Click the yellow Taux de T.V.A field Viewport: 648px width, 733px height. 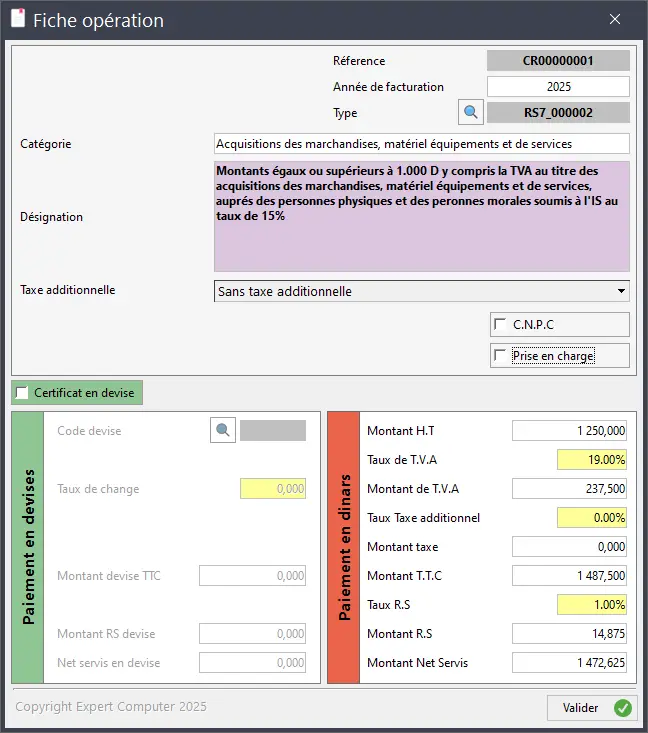pyautogui.click(x=594, y=459)
